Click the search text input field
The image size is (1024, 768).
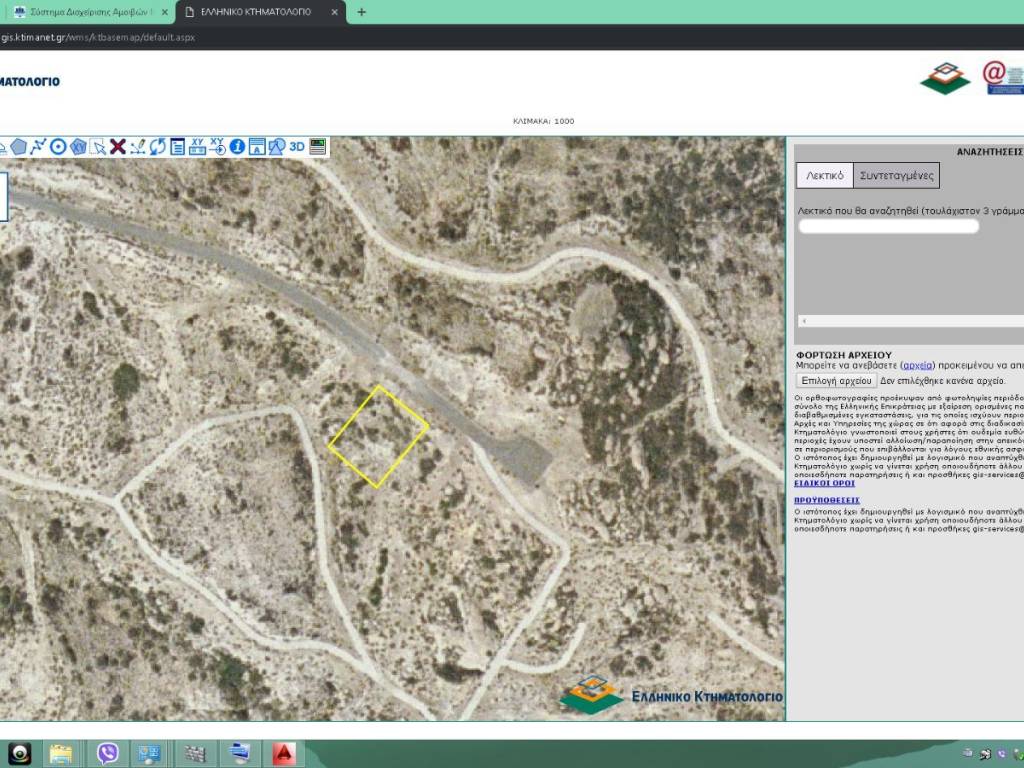click(888, 227)
